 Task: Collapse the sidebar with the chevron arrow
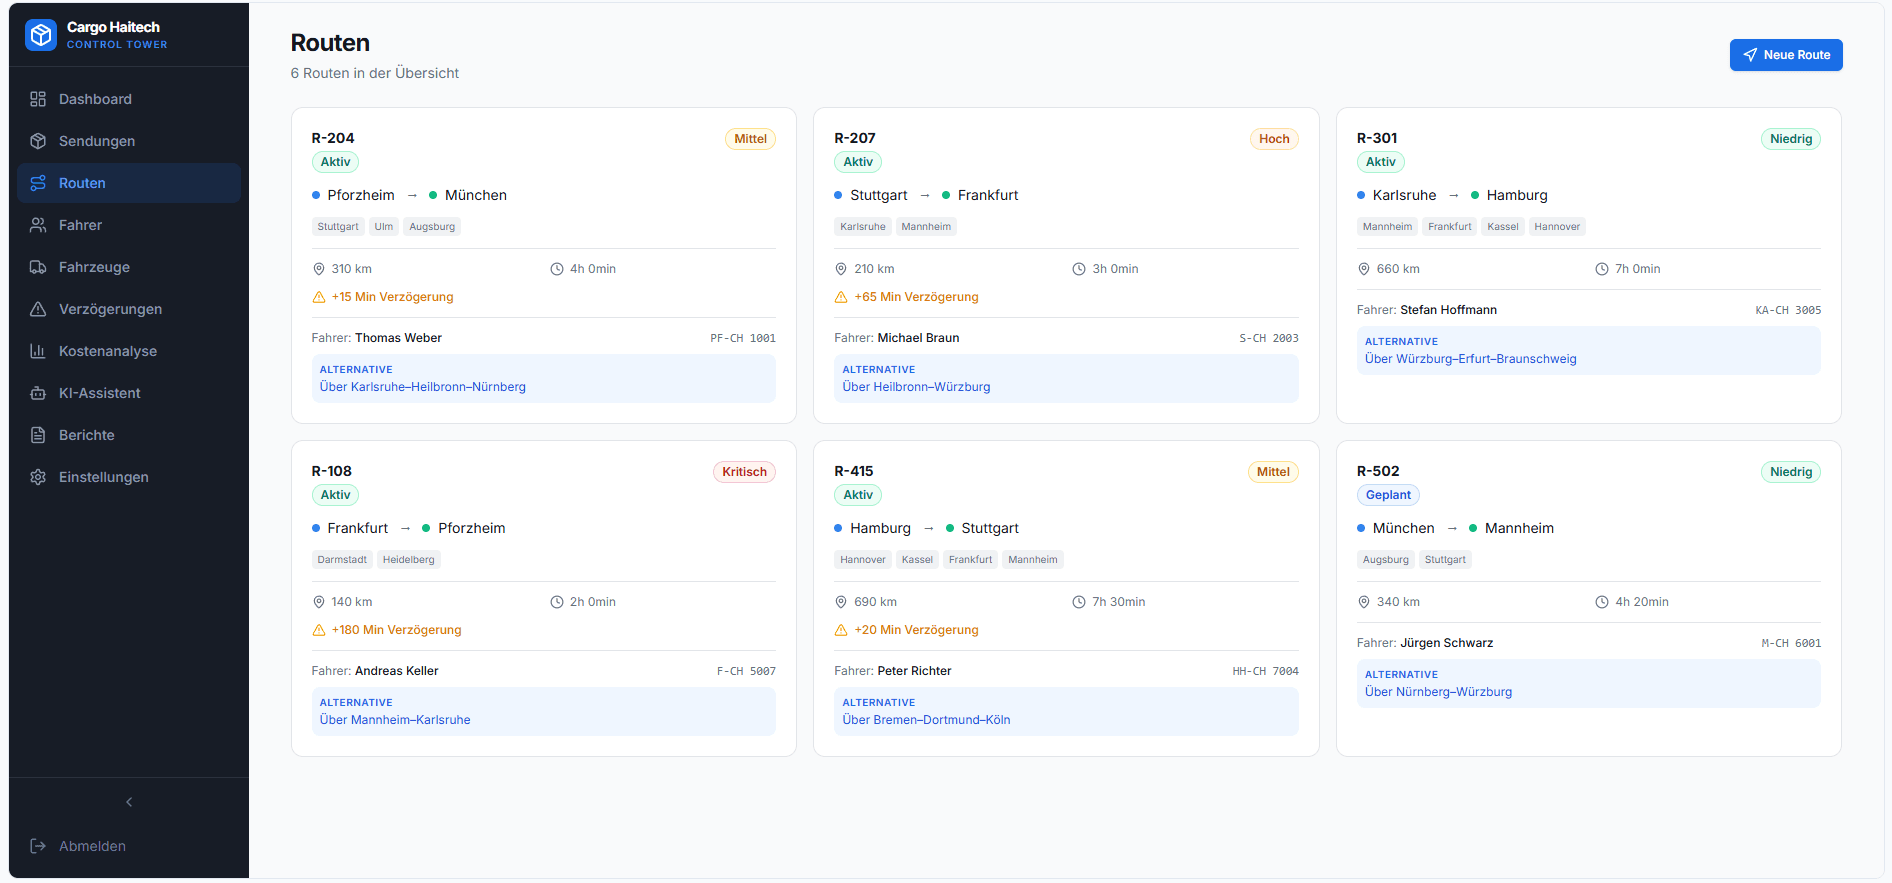pyautogui.click(x=129, y=802)
